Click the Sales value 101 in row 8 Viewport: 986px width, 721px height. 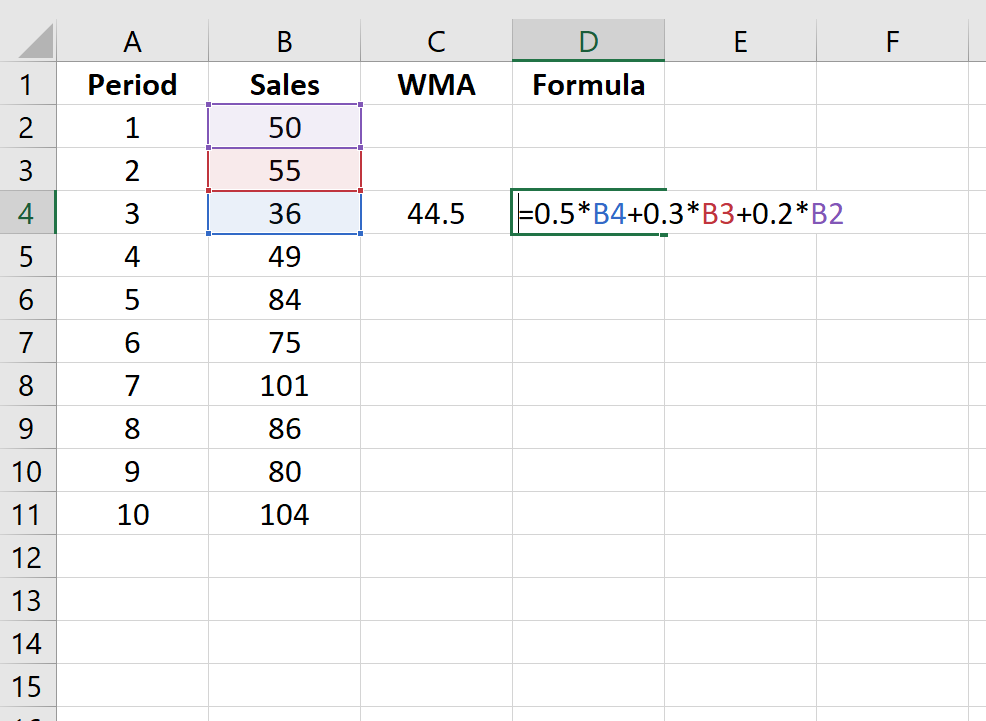pos(284,385)
